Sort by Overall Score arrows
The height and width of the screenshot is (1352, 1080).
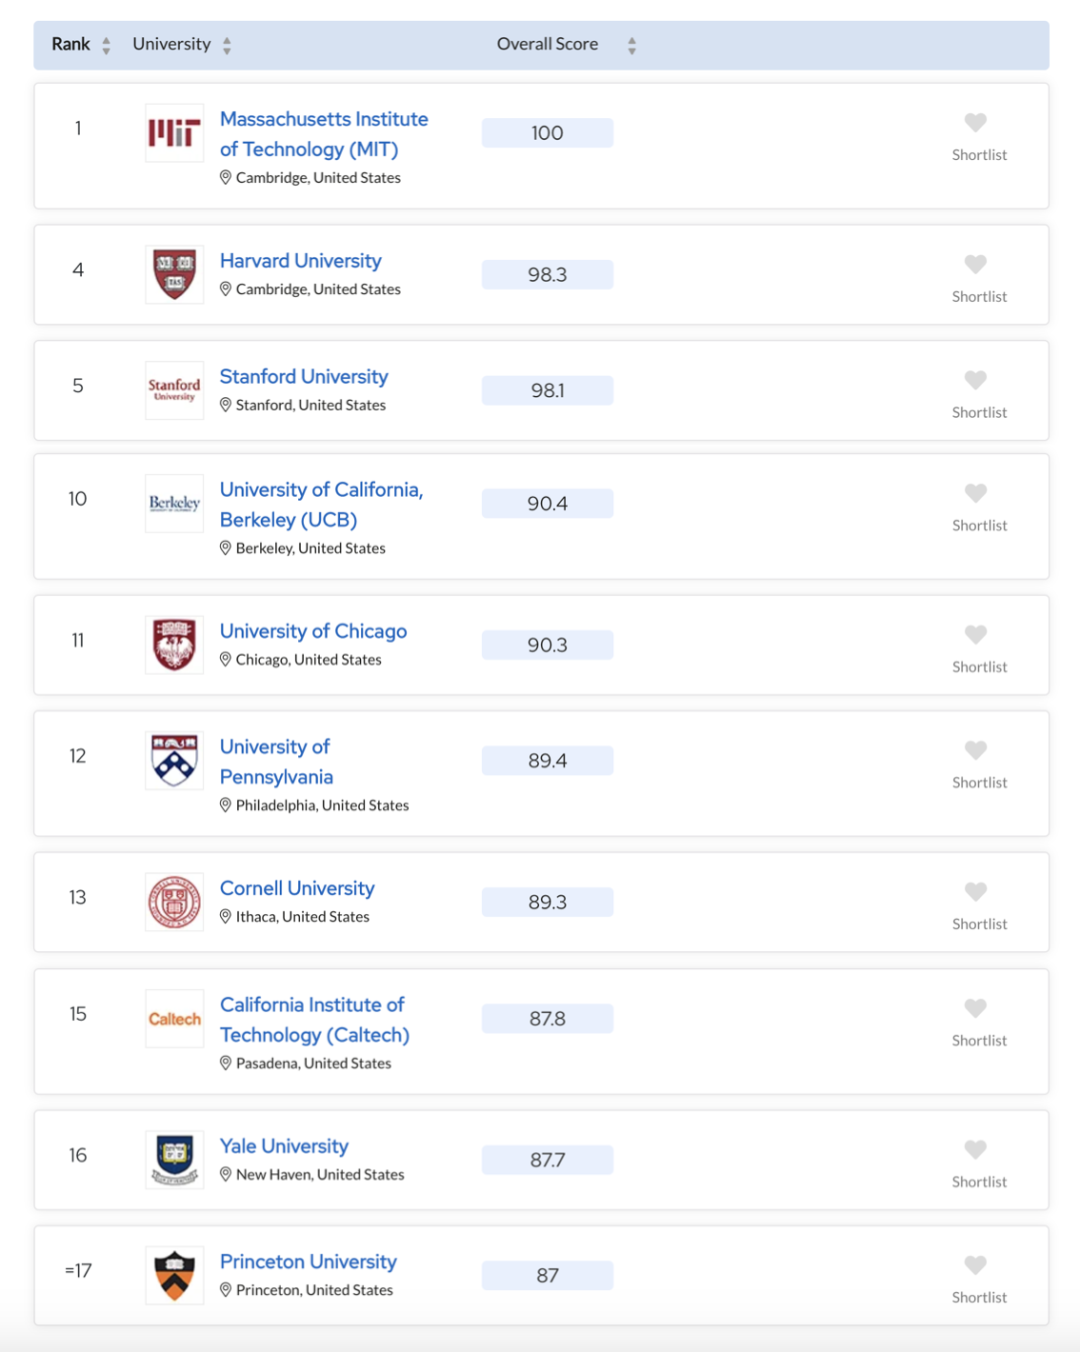pyautogui.click(x=631, y=45)
